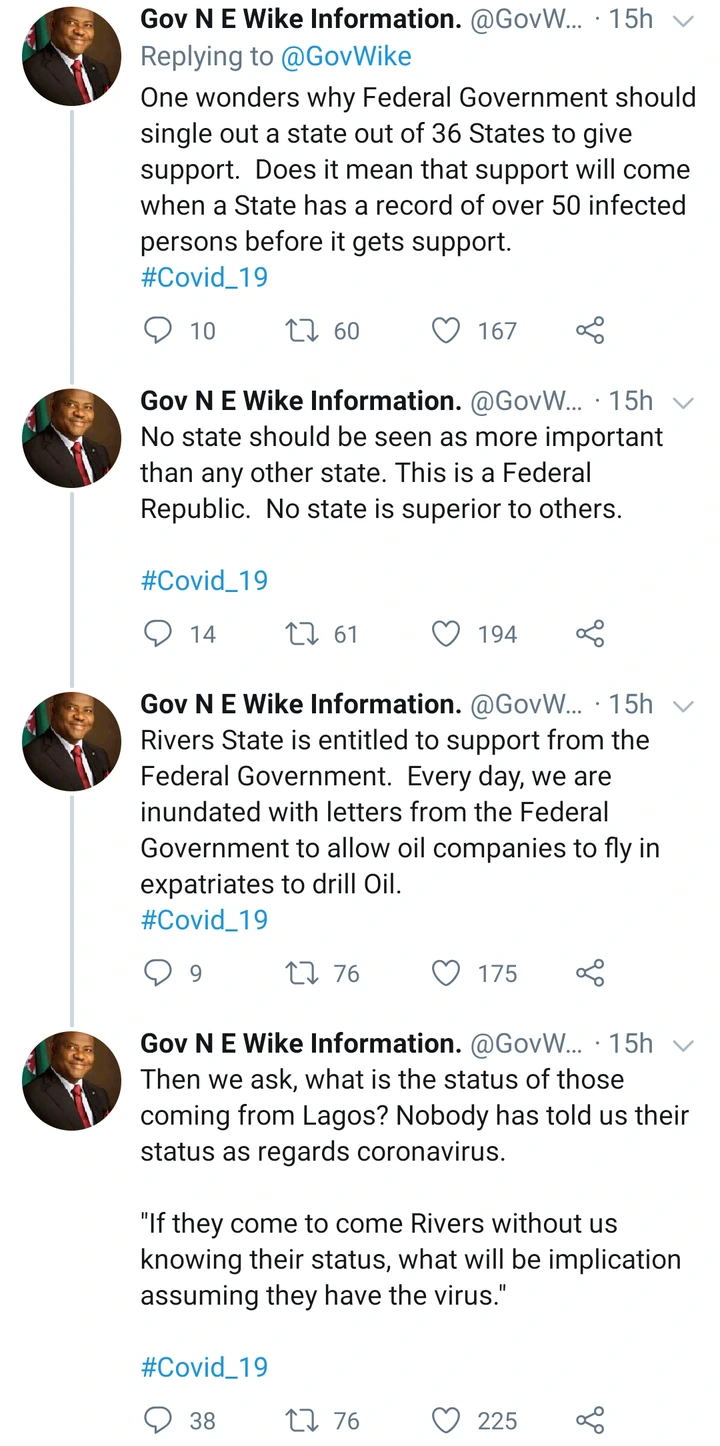Viewport: 720px width, 1446px height.
Task: Share the 'single out a state' tweet
Action: pyautogui.click(x=590, y=331)
